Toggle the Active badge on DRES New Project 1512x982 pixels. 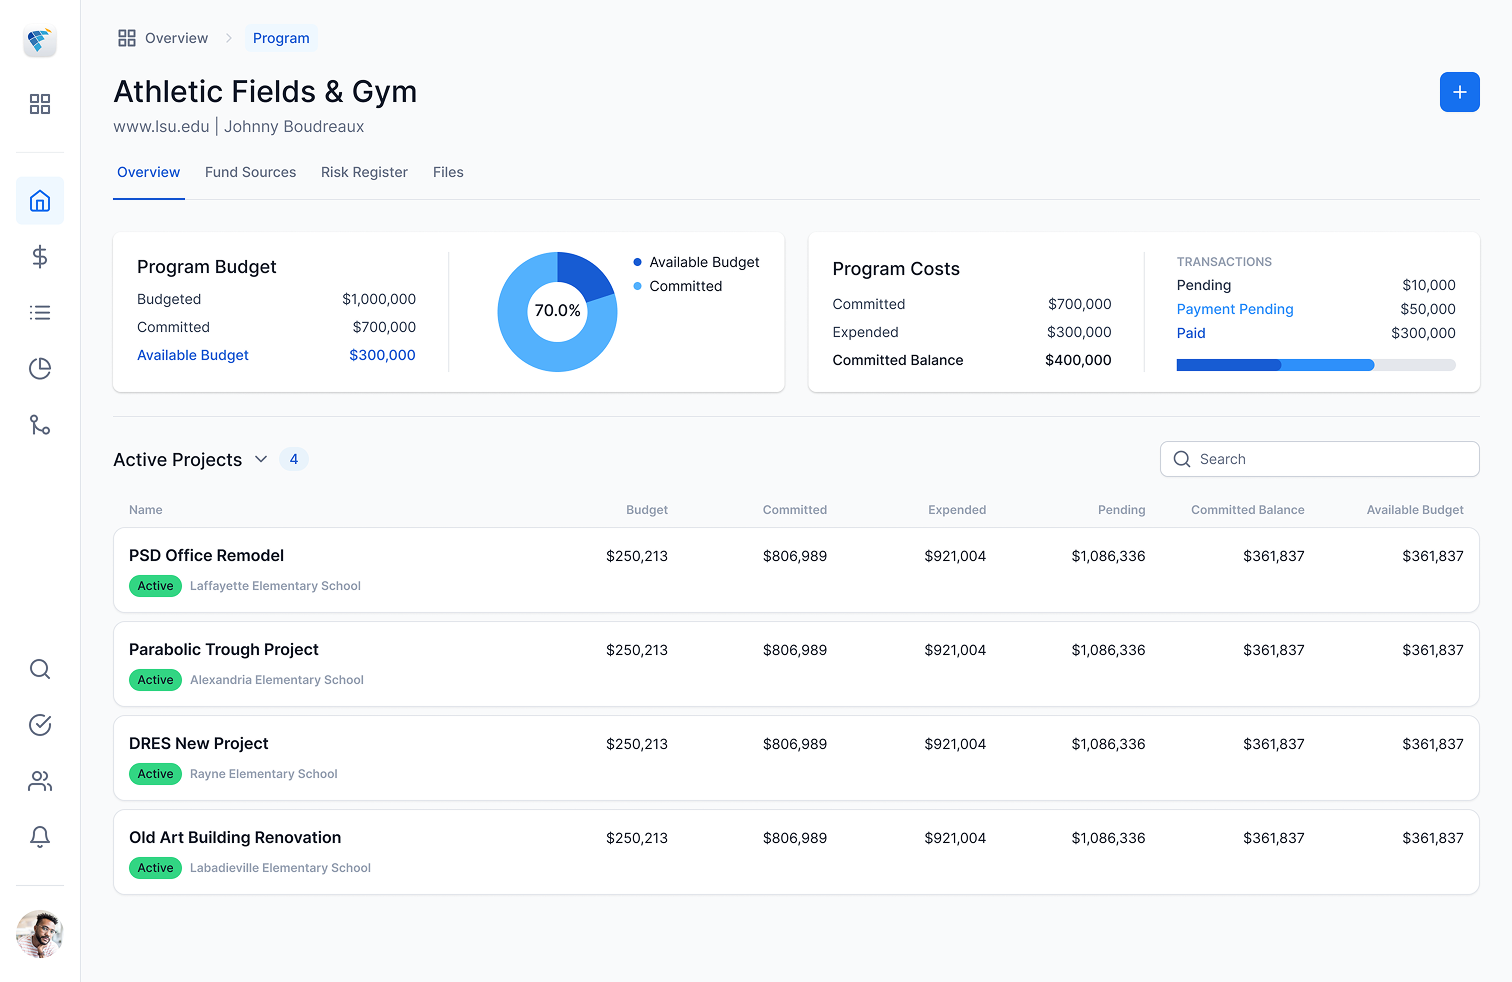pos(155,774)
